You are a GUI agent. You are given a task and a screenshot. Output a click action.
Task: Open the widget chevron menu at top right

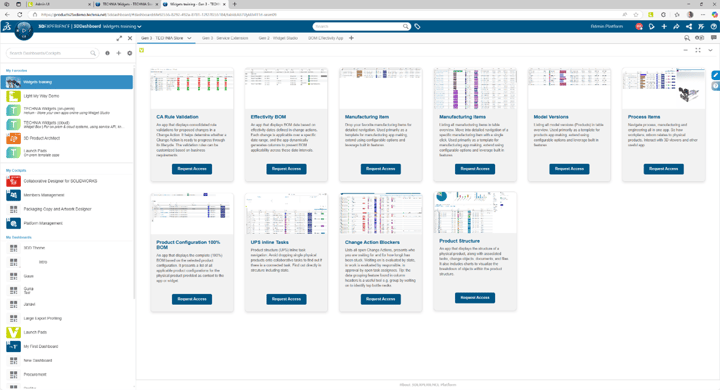pyautogui.click(x=710, y=50)
